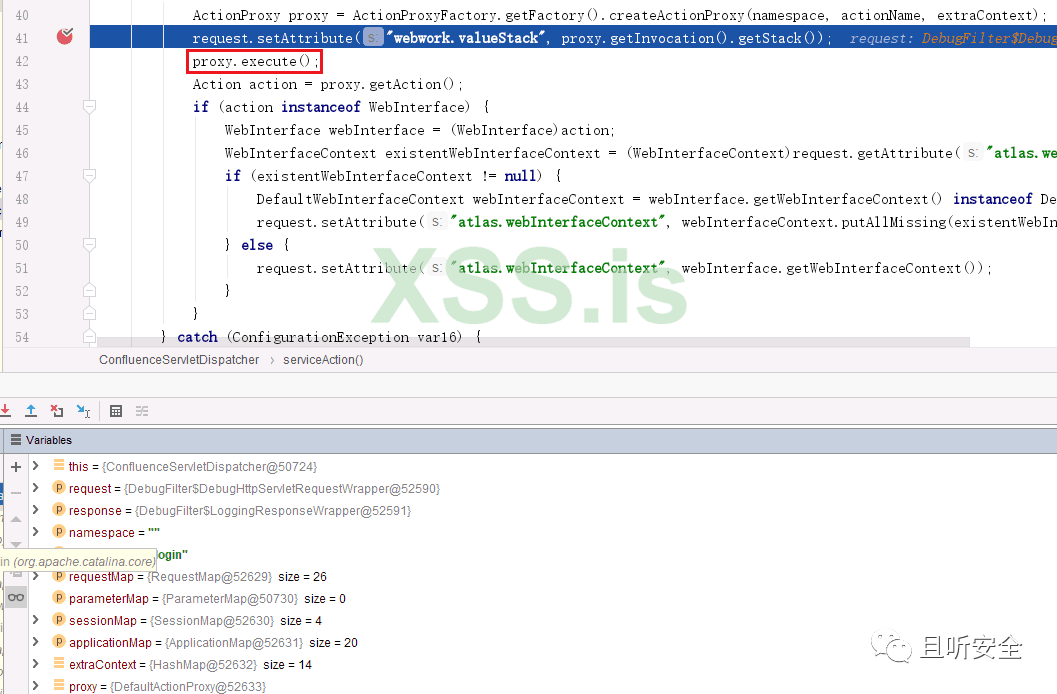
Task: Click the New Watch plus icon
Action: pos(16,466)
